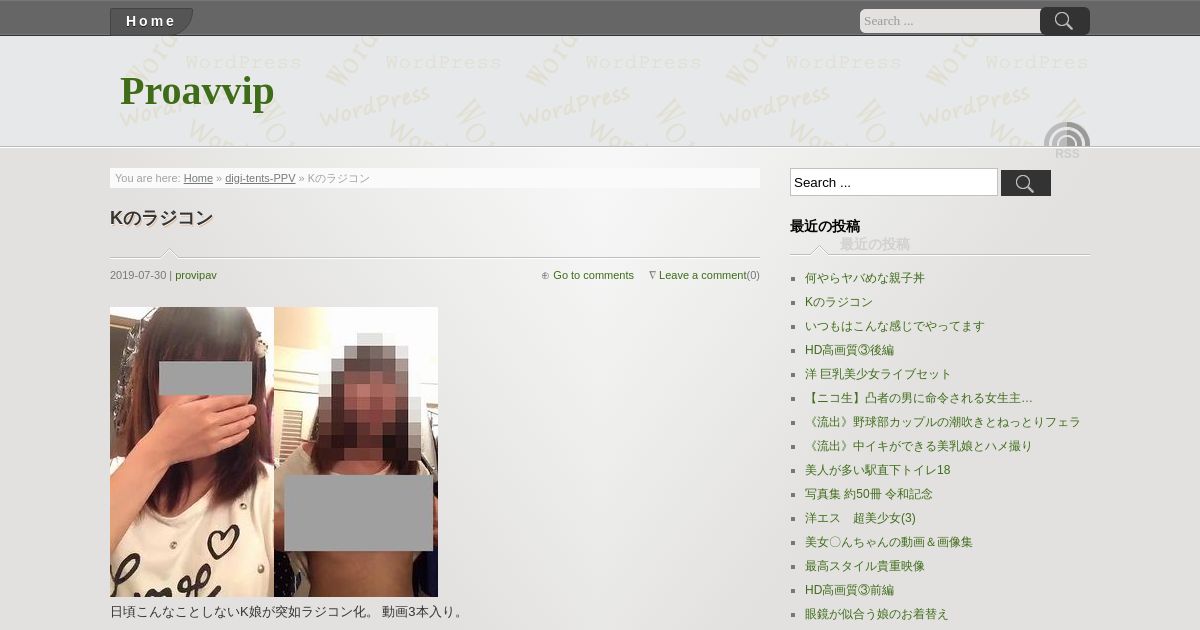This screenshot has width=1200, height=630.
Task: Click the header search magnifier button
Action: (x=1064, y=21)
